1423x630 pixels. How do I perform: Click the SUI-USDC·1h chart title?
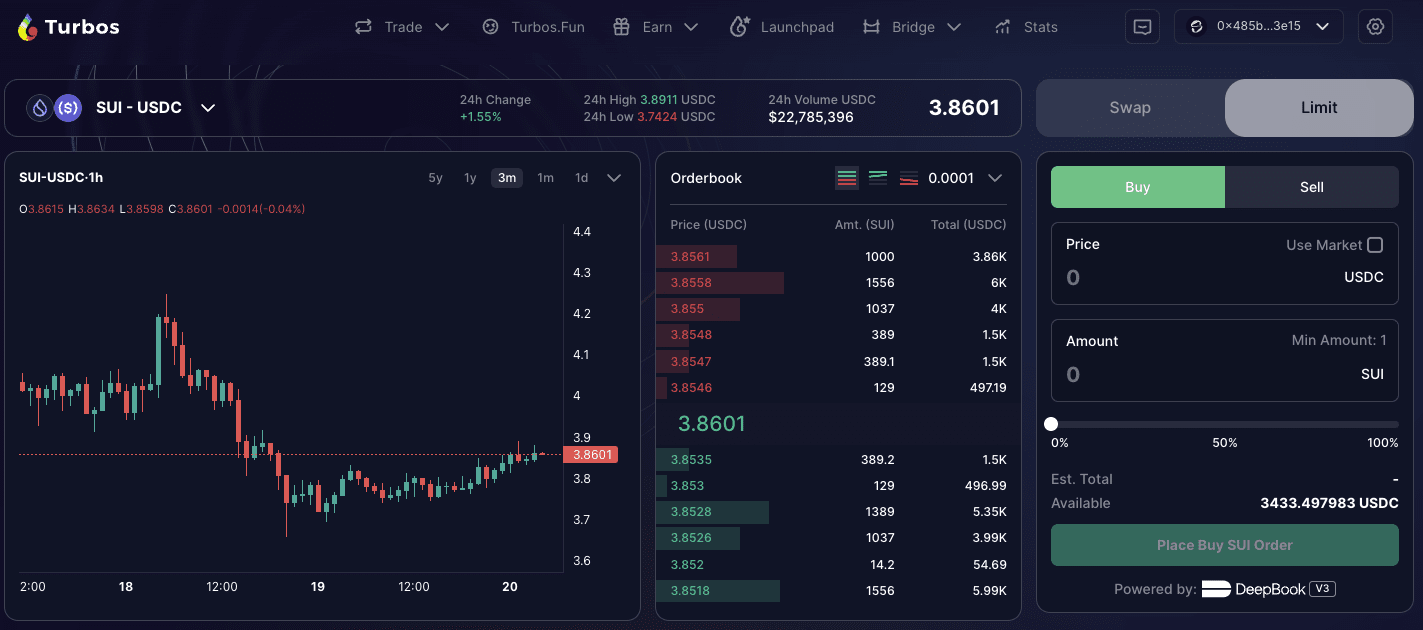(61, 178)
